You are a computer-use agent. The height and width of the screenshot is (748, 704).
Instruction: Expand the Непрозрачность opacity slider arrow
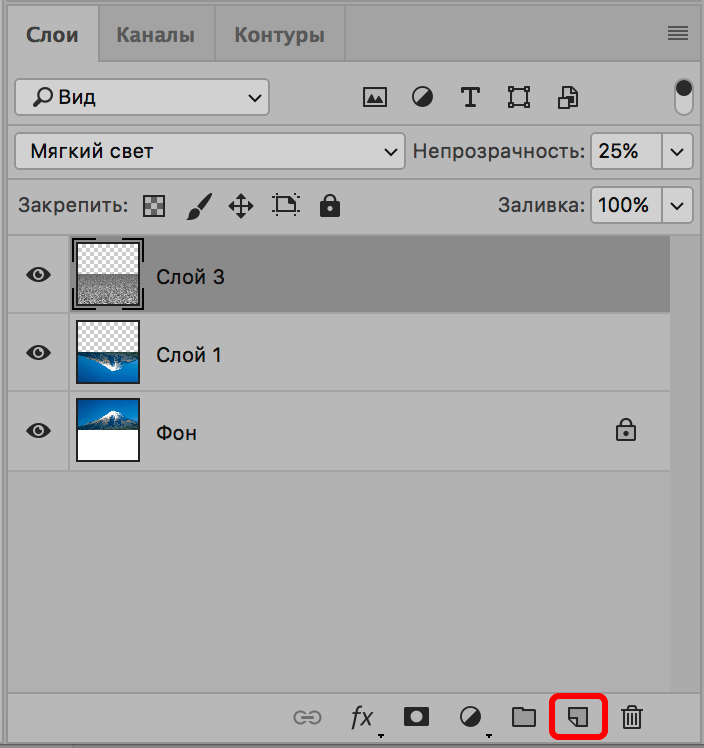[x=678, y=152]
